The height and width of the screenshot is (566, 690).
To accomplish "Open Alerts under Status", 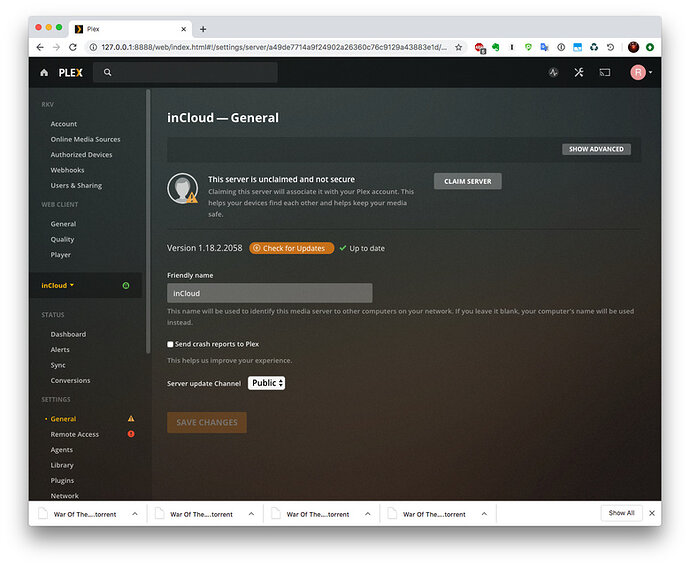I will coord(60,350).
